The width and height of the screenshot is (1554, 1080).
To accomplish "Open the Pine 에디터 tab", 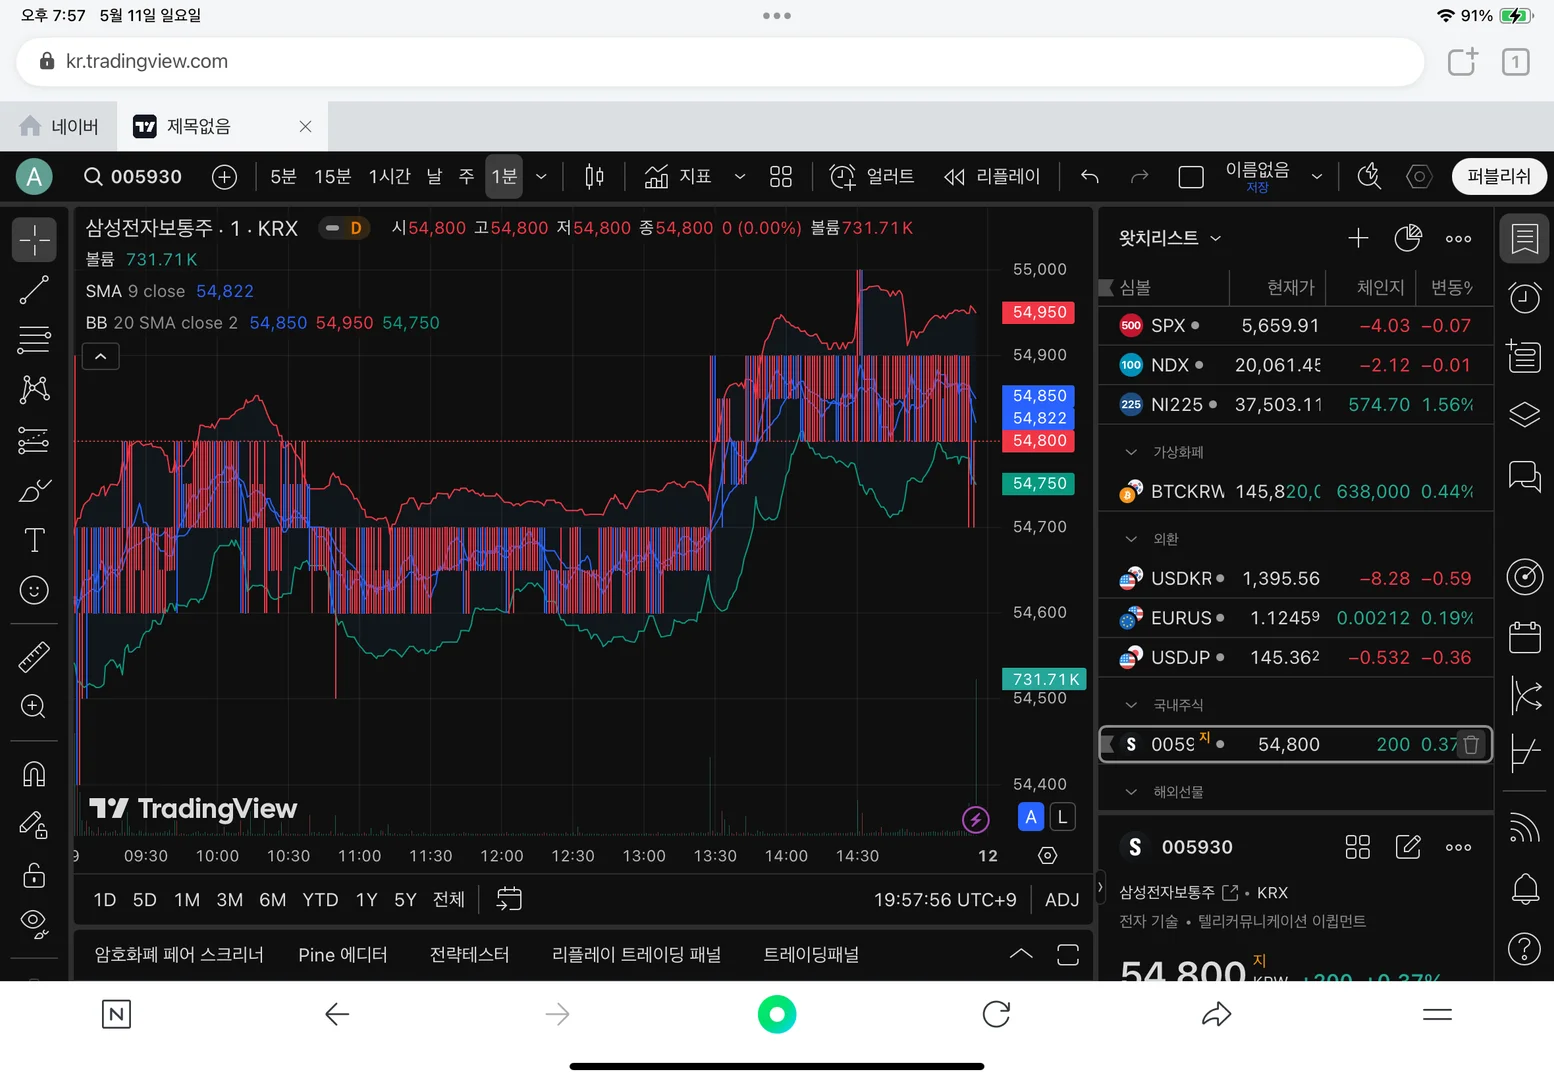I will (x=343, y=955).
